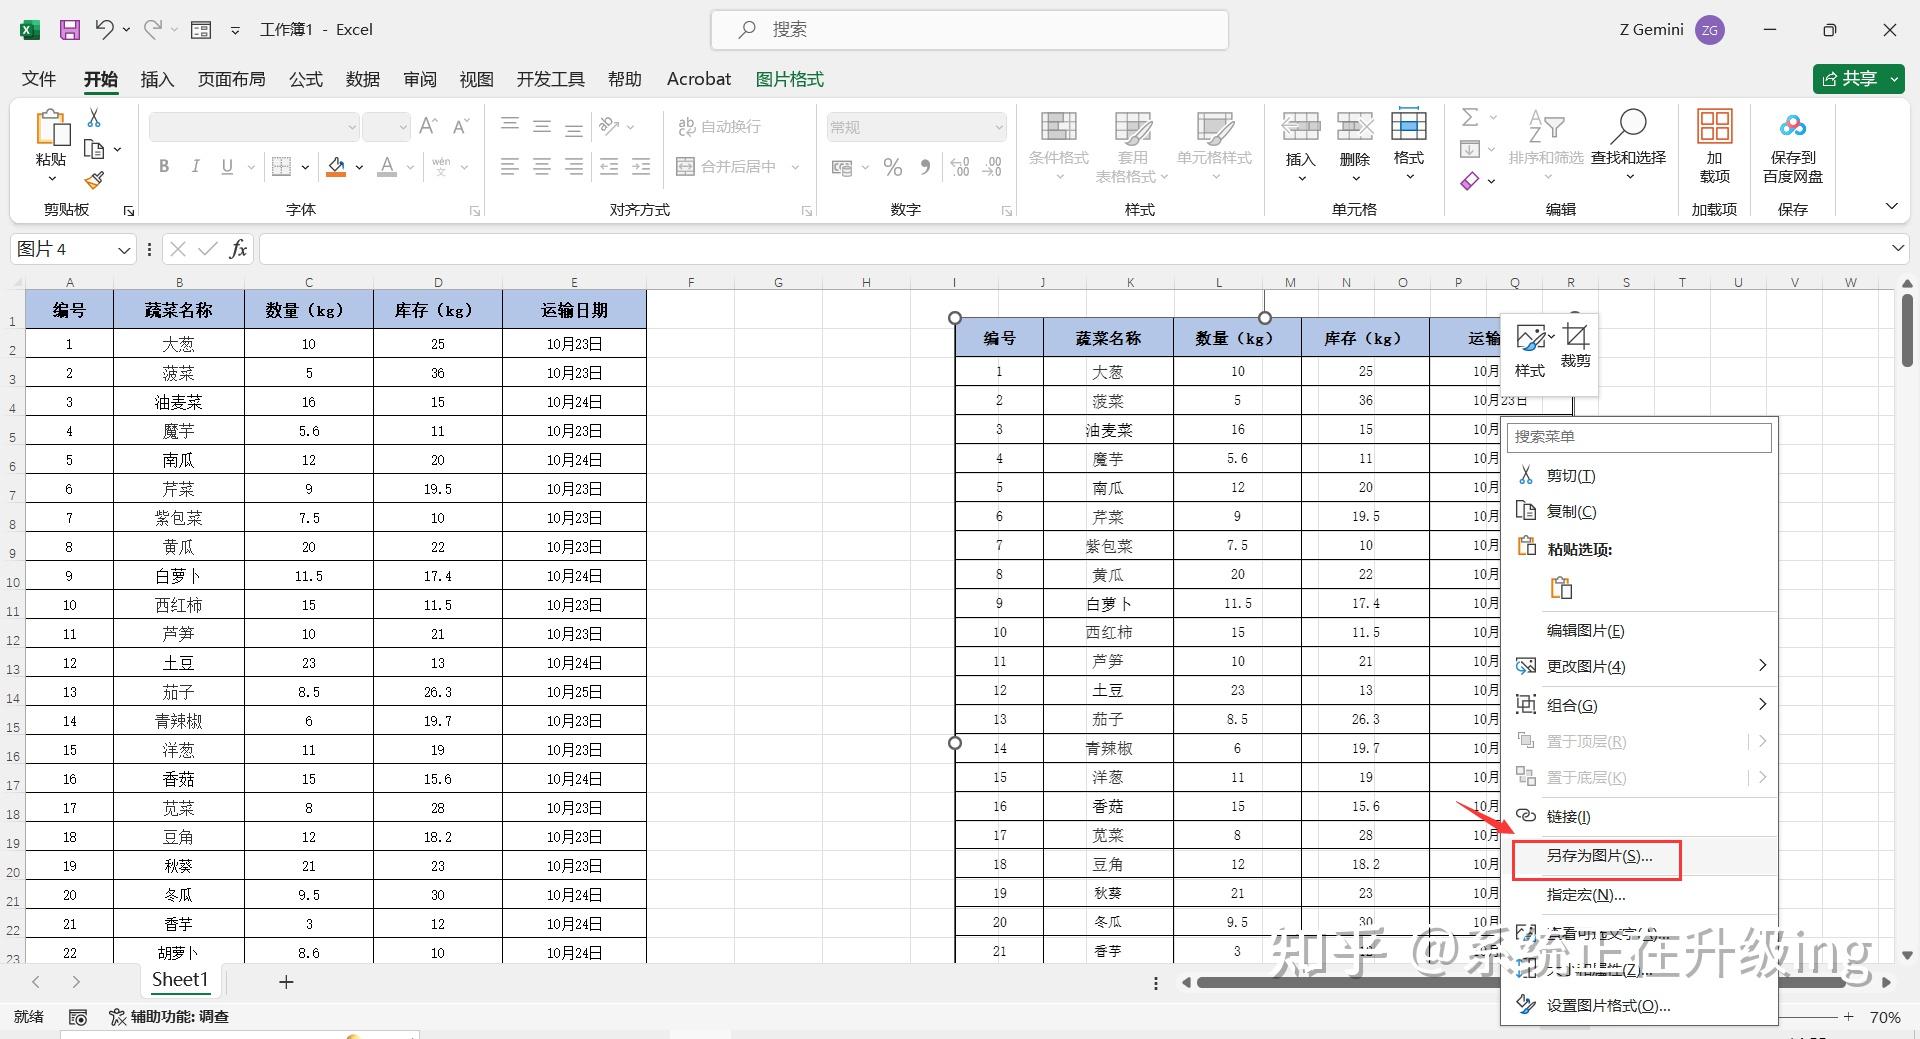Click the Fill Color bucket icon
This screenshot has width=1920, height=1039.
(337, 167)
